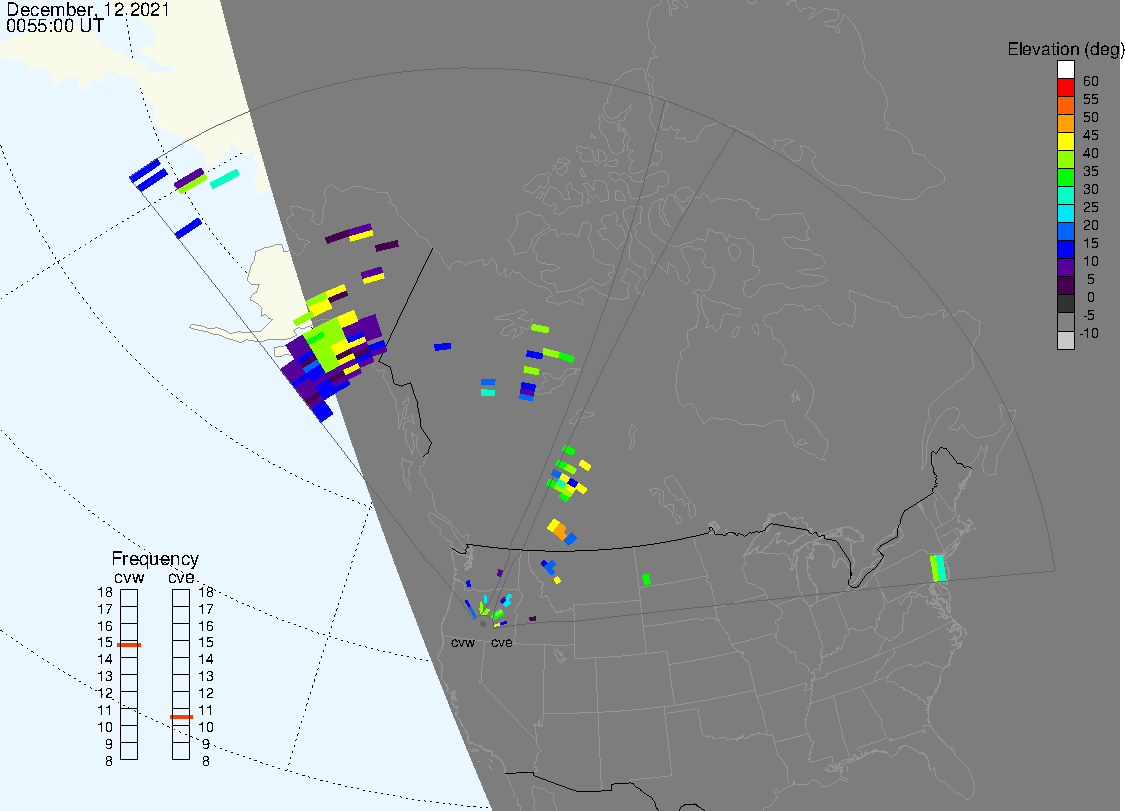Click the dark purple swatch between 0 and 5
The width and height of the screenshot is (1125, 811).
tap(1065, 285)
